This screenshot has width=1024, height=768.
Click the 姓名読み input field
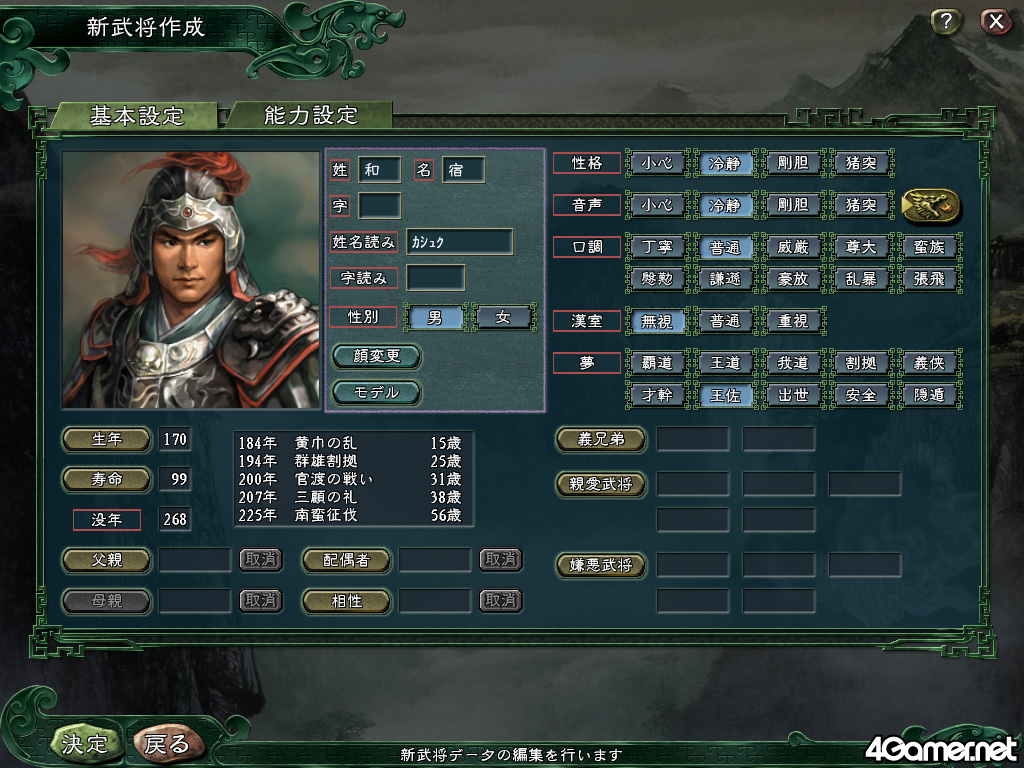pos(460,242)
